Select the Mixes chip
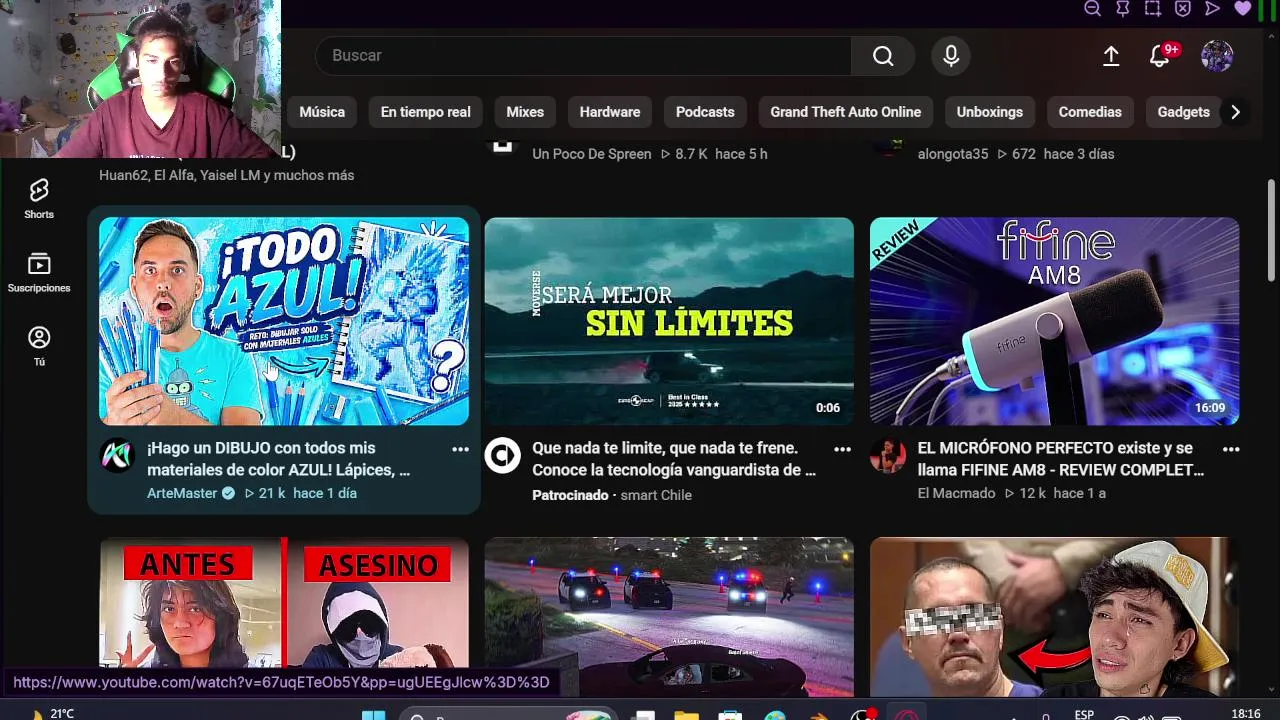 point(525,112)
